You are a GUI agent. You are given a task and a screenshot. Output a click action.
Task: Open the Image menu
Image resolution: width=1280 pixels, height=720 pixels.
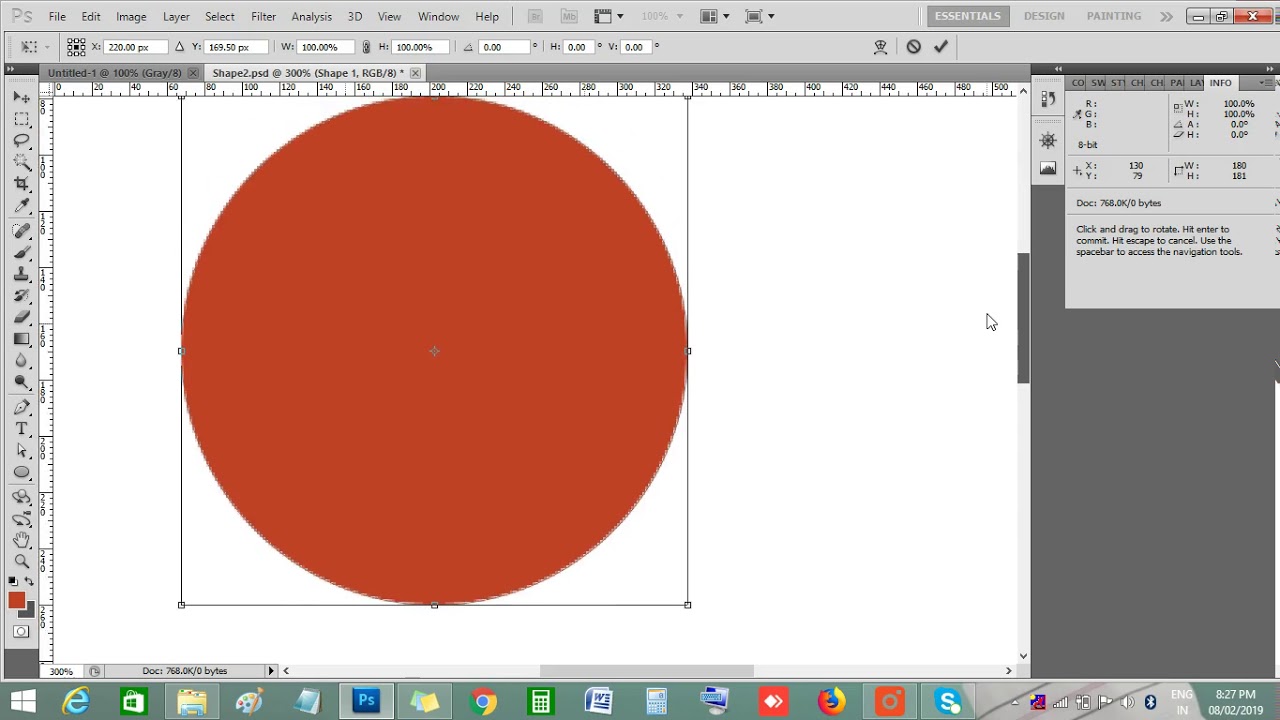(131, 17)
